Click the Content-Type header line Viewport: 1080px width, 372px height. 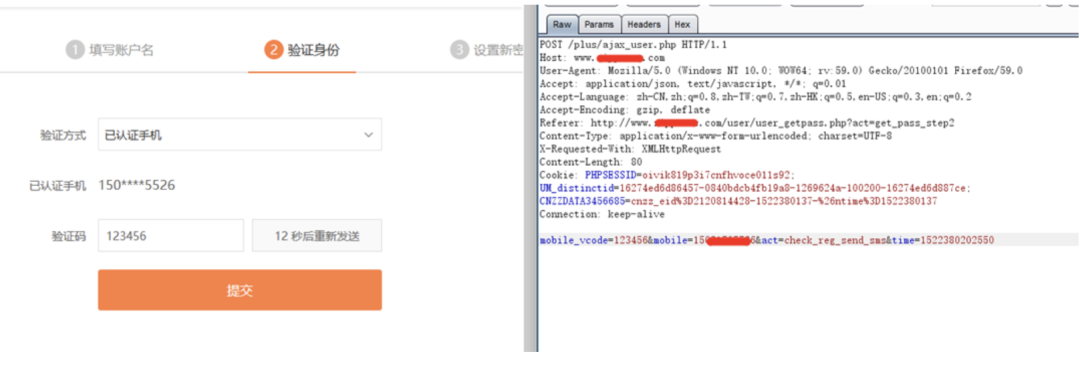coord(716,136)
